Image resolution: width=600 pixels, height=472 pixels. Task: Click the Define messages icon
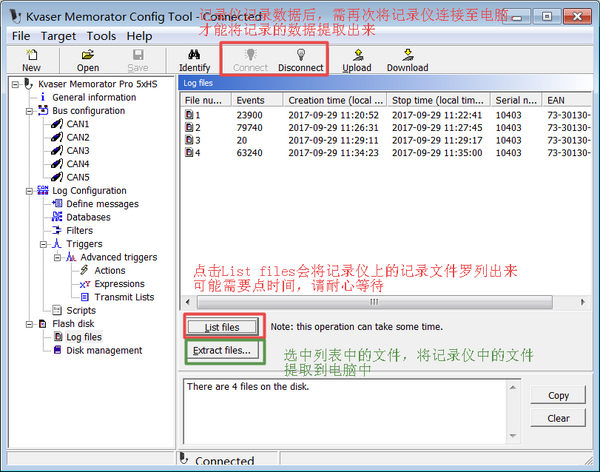(x=57, y=204)
